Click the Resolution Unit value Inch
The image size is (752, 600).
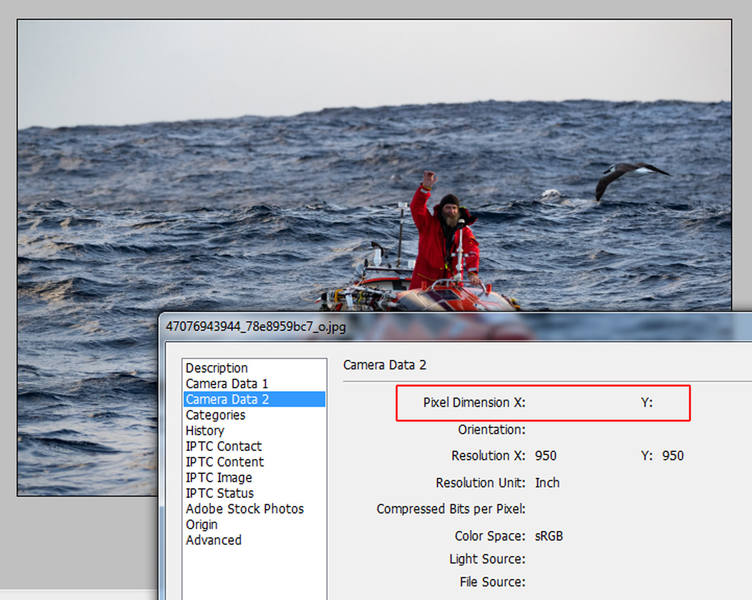(547, 482)
